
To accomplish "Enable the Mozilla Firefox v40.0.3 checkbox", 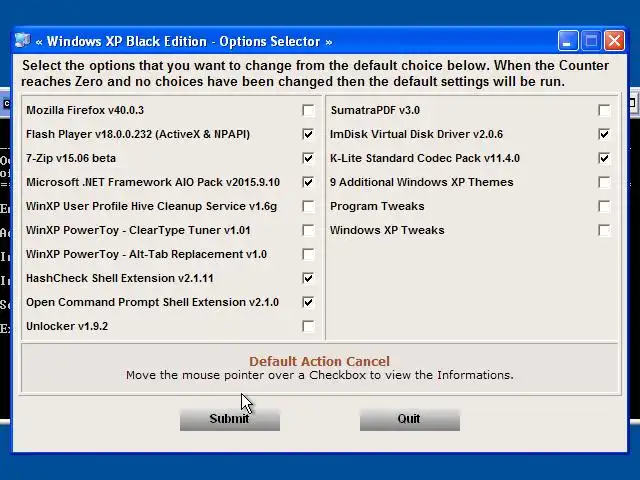I will tap(308, 110).
